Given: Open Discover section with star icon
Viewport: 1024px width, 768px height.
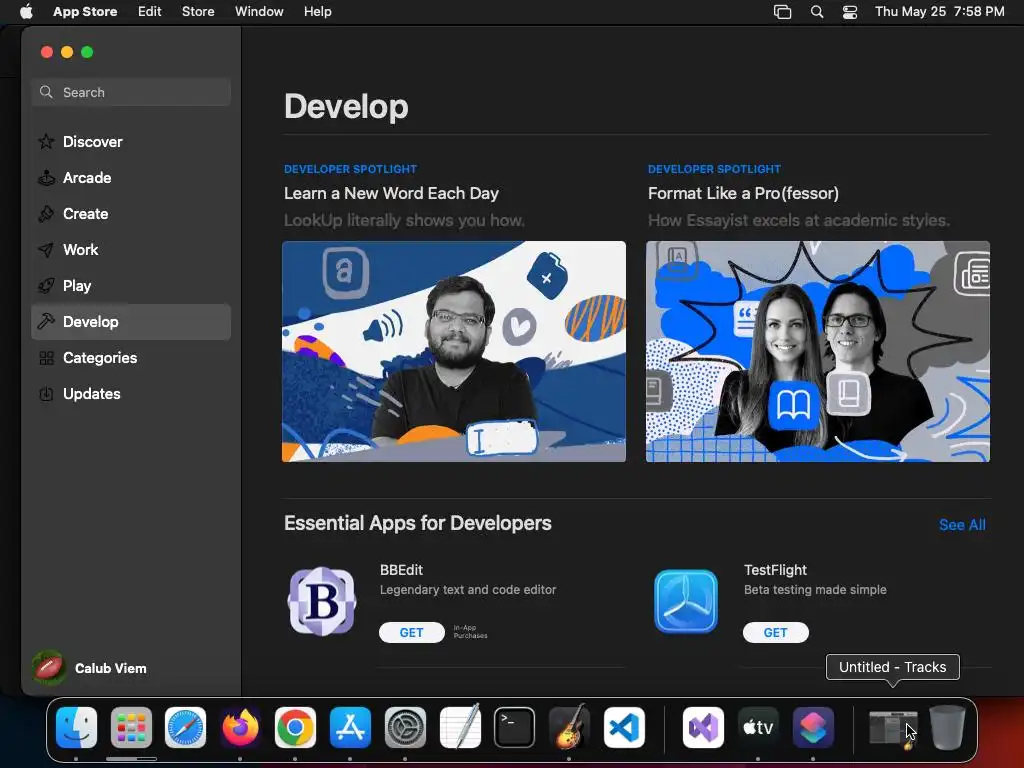Looking at the screenshot, I should tap(131, 142).
